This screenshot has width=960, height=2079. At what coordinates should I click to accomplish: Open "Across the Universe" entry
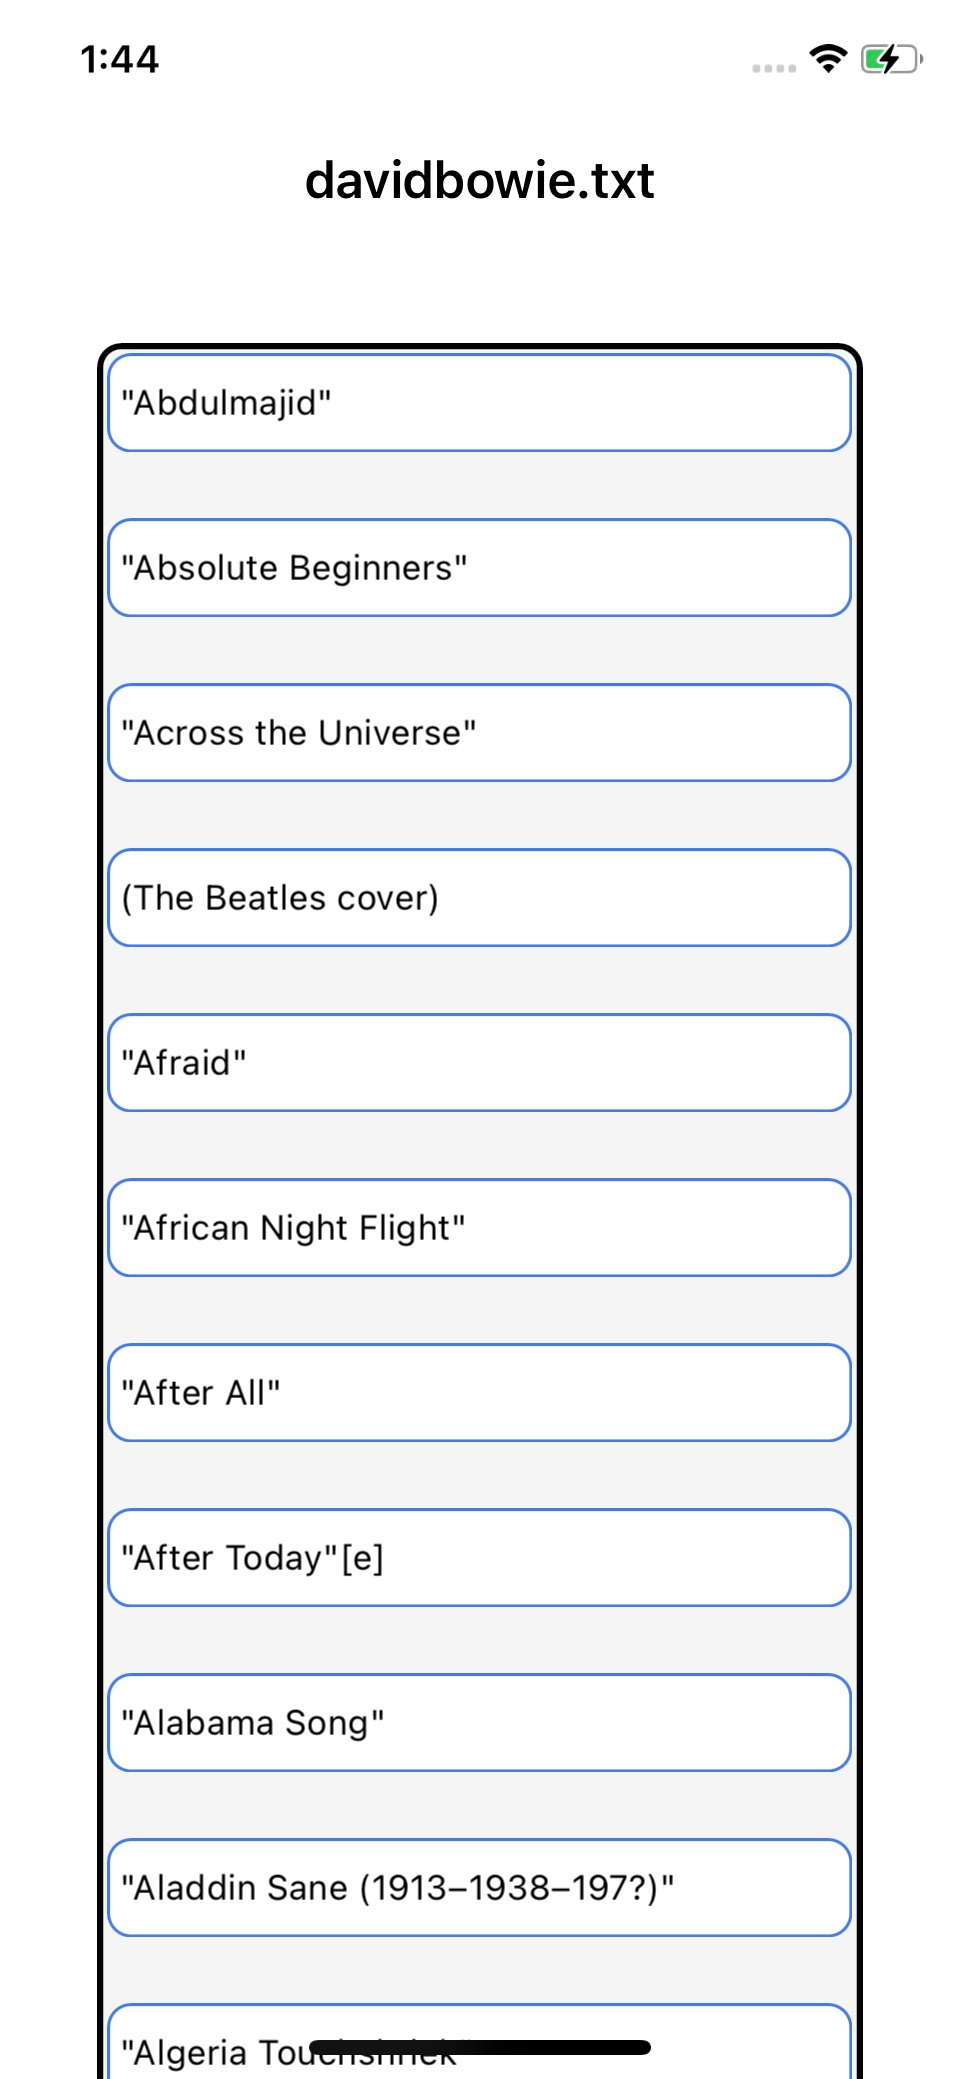click(479, 733)
